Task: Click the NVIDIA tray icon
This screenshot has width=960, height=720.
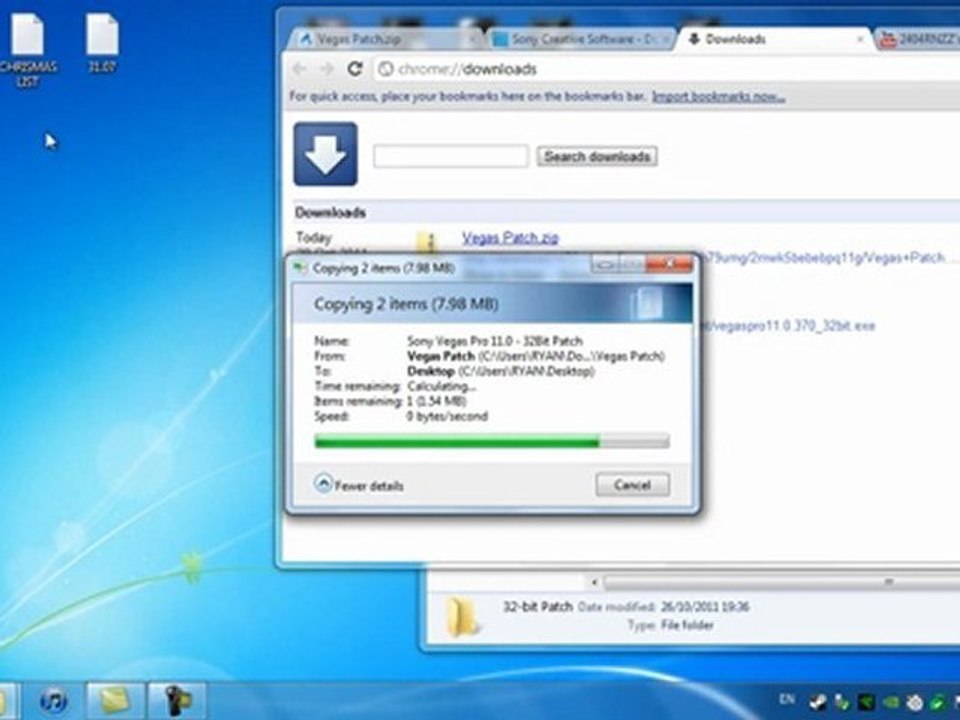Action: [x=891, y=702]
